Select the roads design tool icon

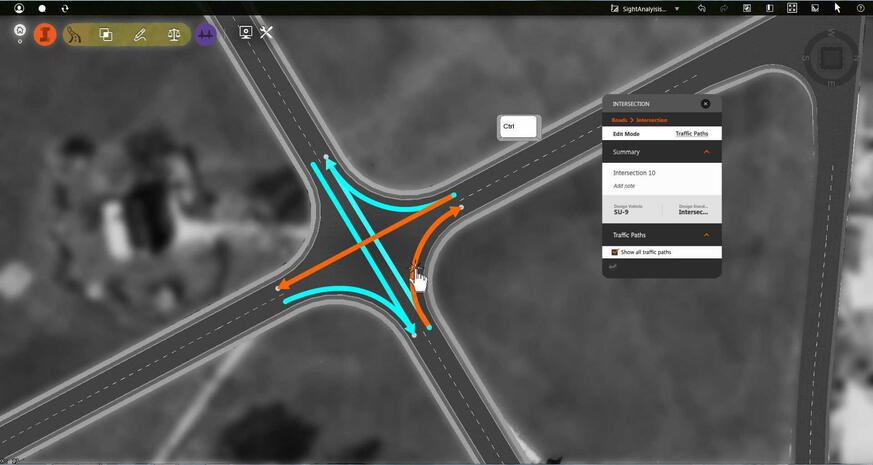[x=76, y=34]
